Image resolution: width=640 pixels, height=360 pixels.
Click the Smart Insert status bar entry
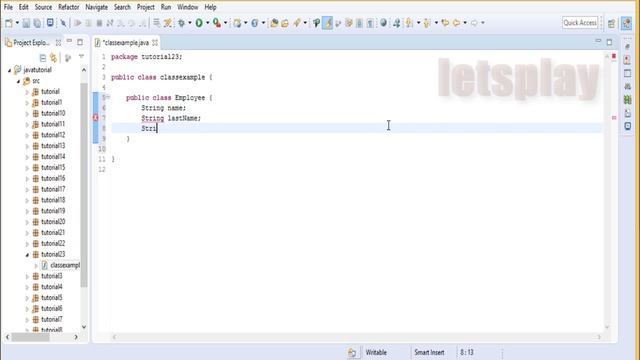point(429,352)
